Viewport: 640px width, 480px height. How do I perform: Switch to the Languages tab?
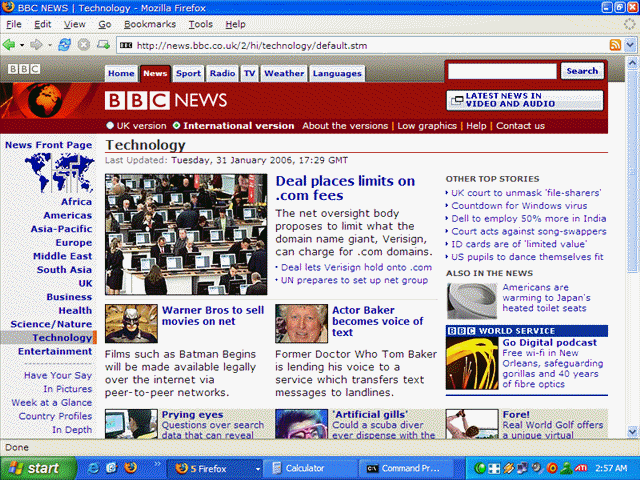pos(337,73)
